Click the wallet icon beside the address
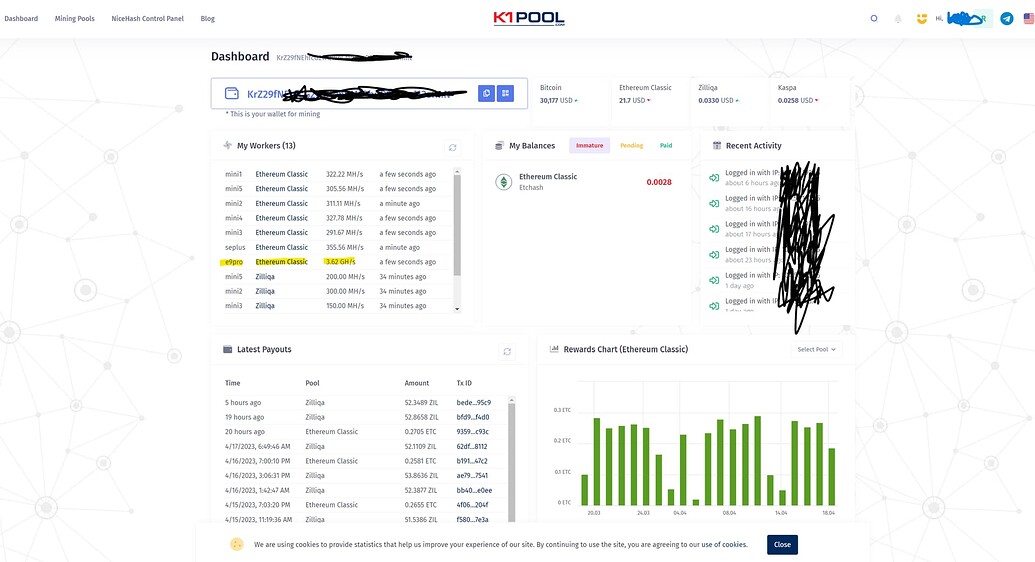This screenshot has height=562, width=1035. tap(232, 93)
